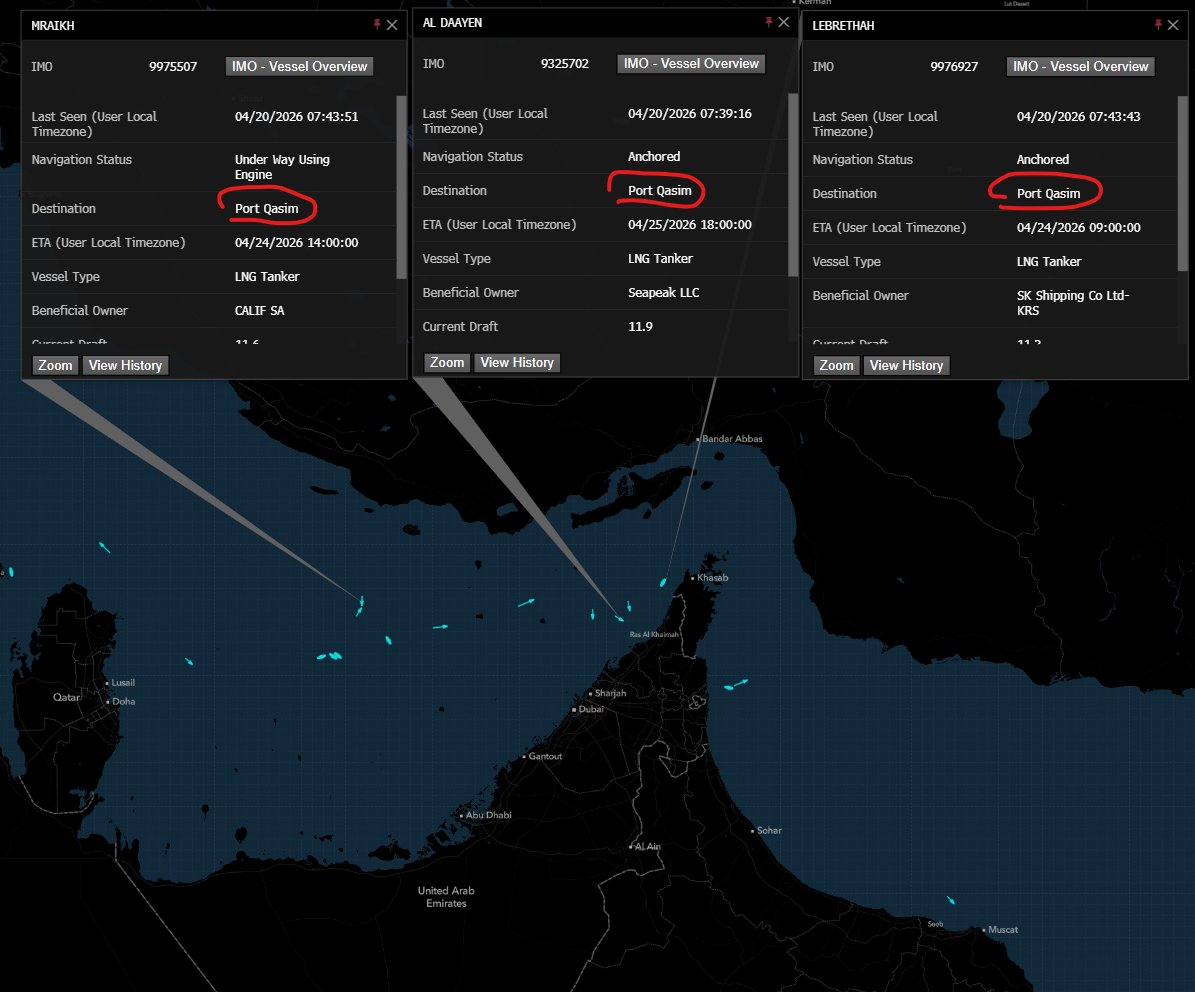Select the vessel marker near Muscat

click(951, 901)
